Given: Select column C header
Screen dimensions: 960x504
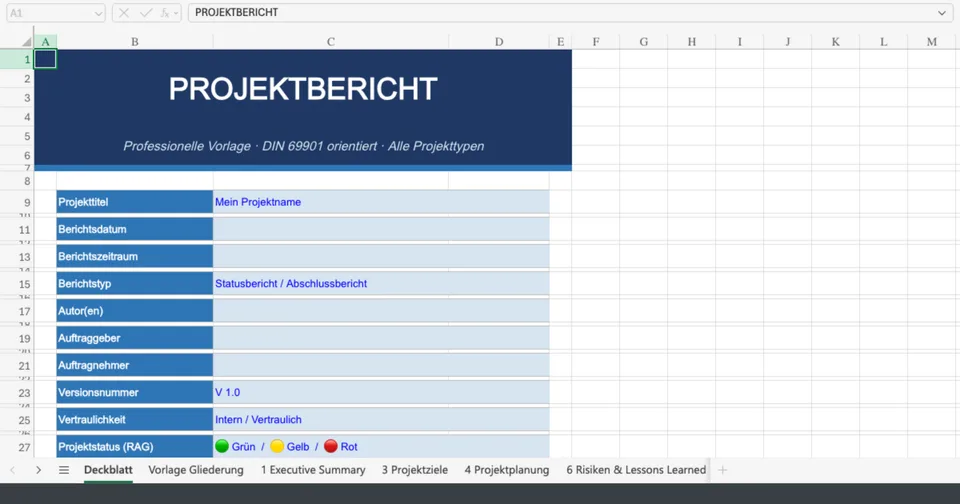Looking at the screenshot, I should [331, 42].
